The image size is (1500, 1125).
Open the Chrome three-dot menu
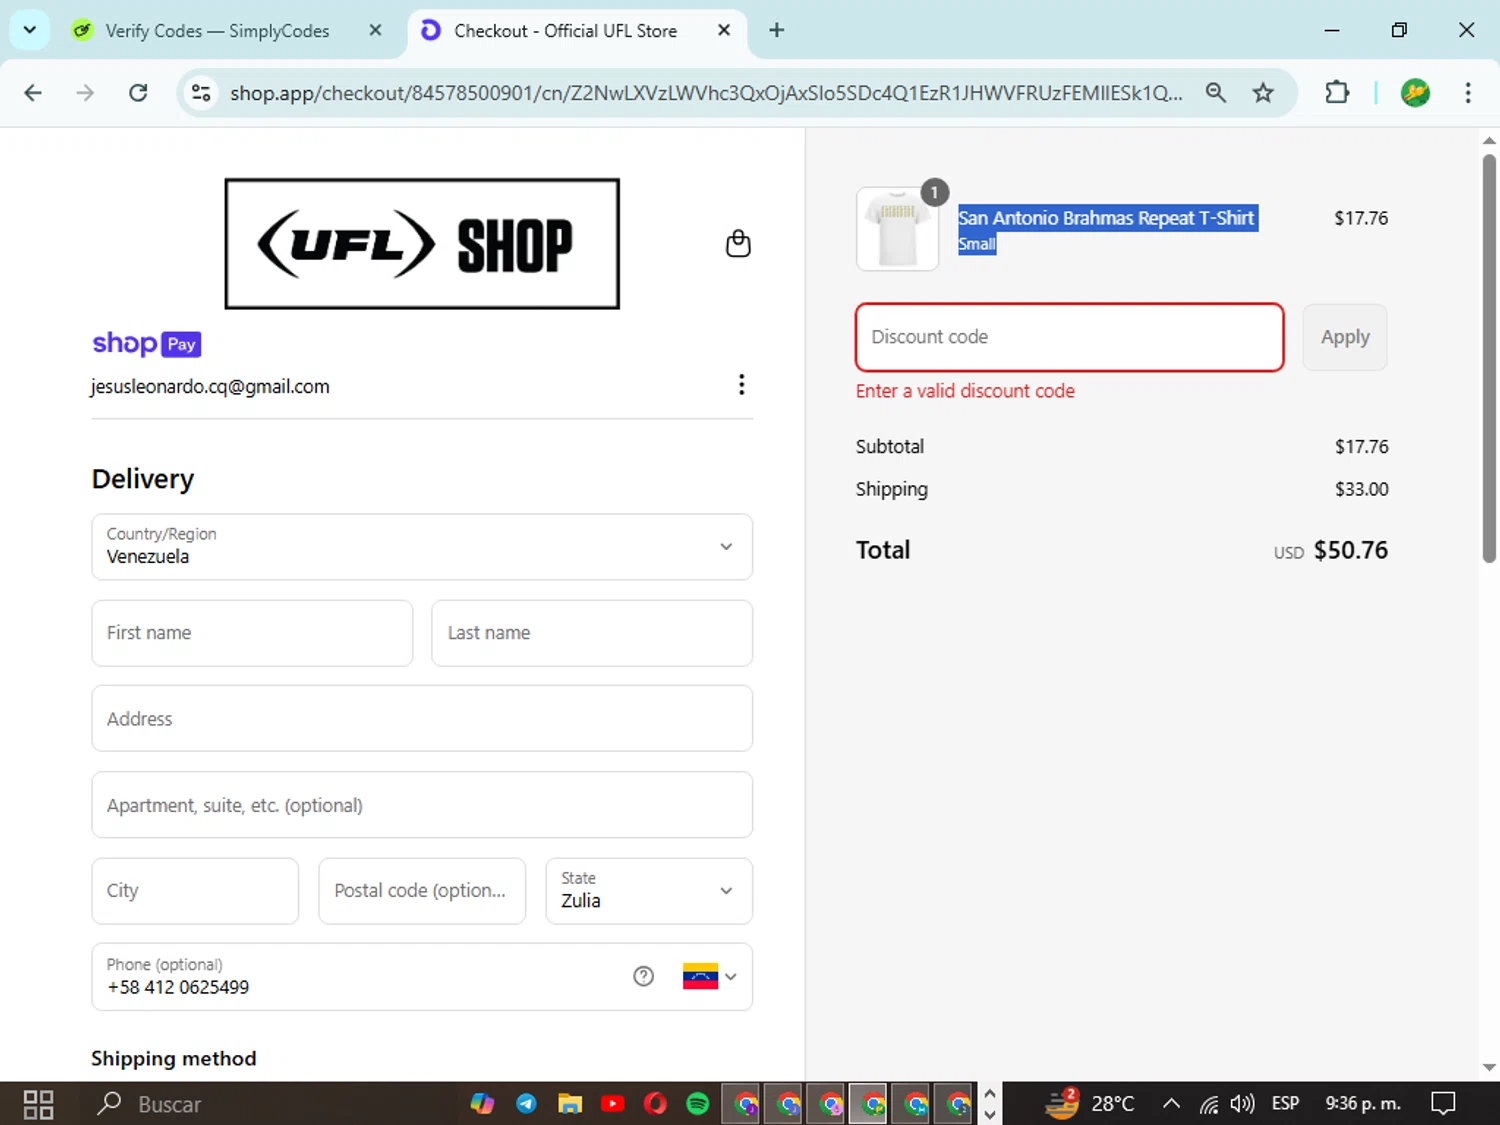point(1468,93)
